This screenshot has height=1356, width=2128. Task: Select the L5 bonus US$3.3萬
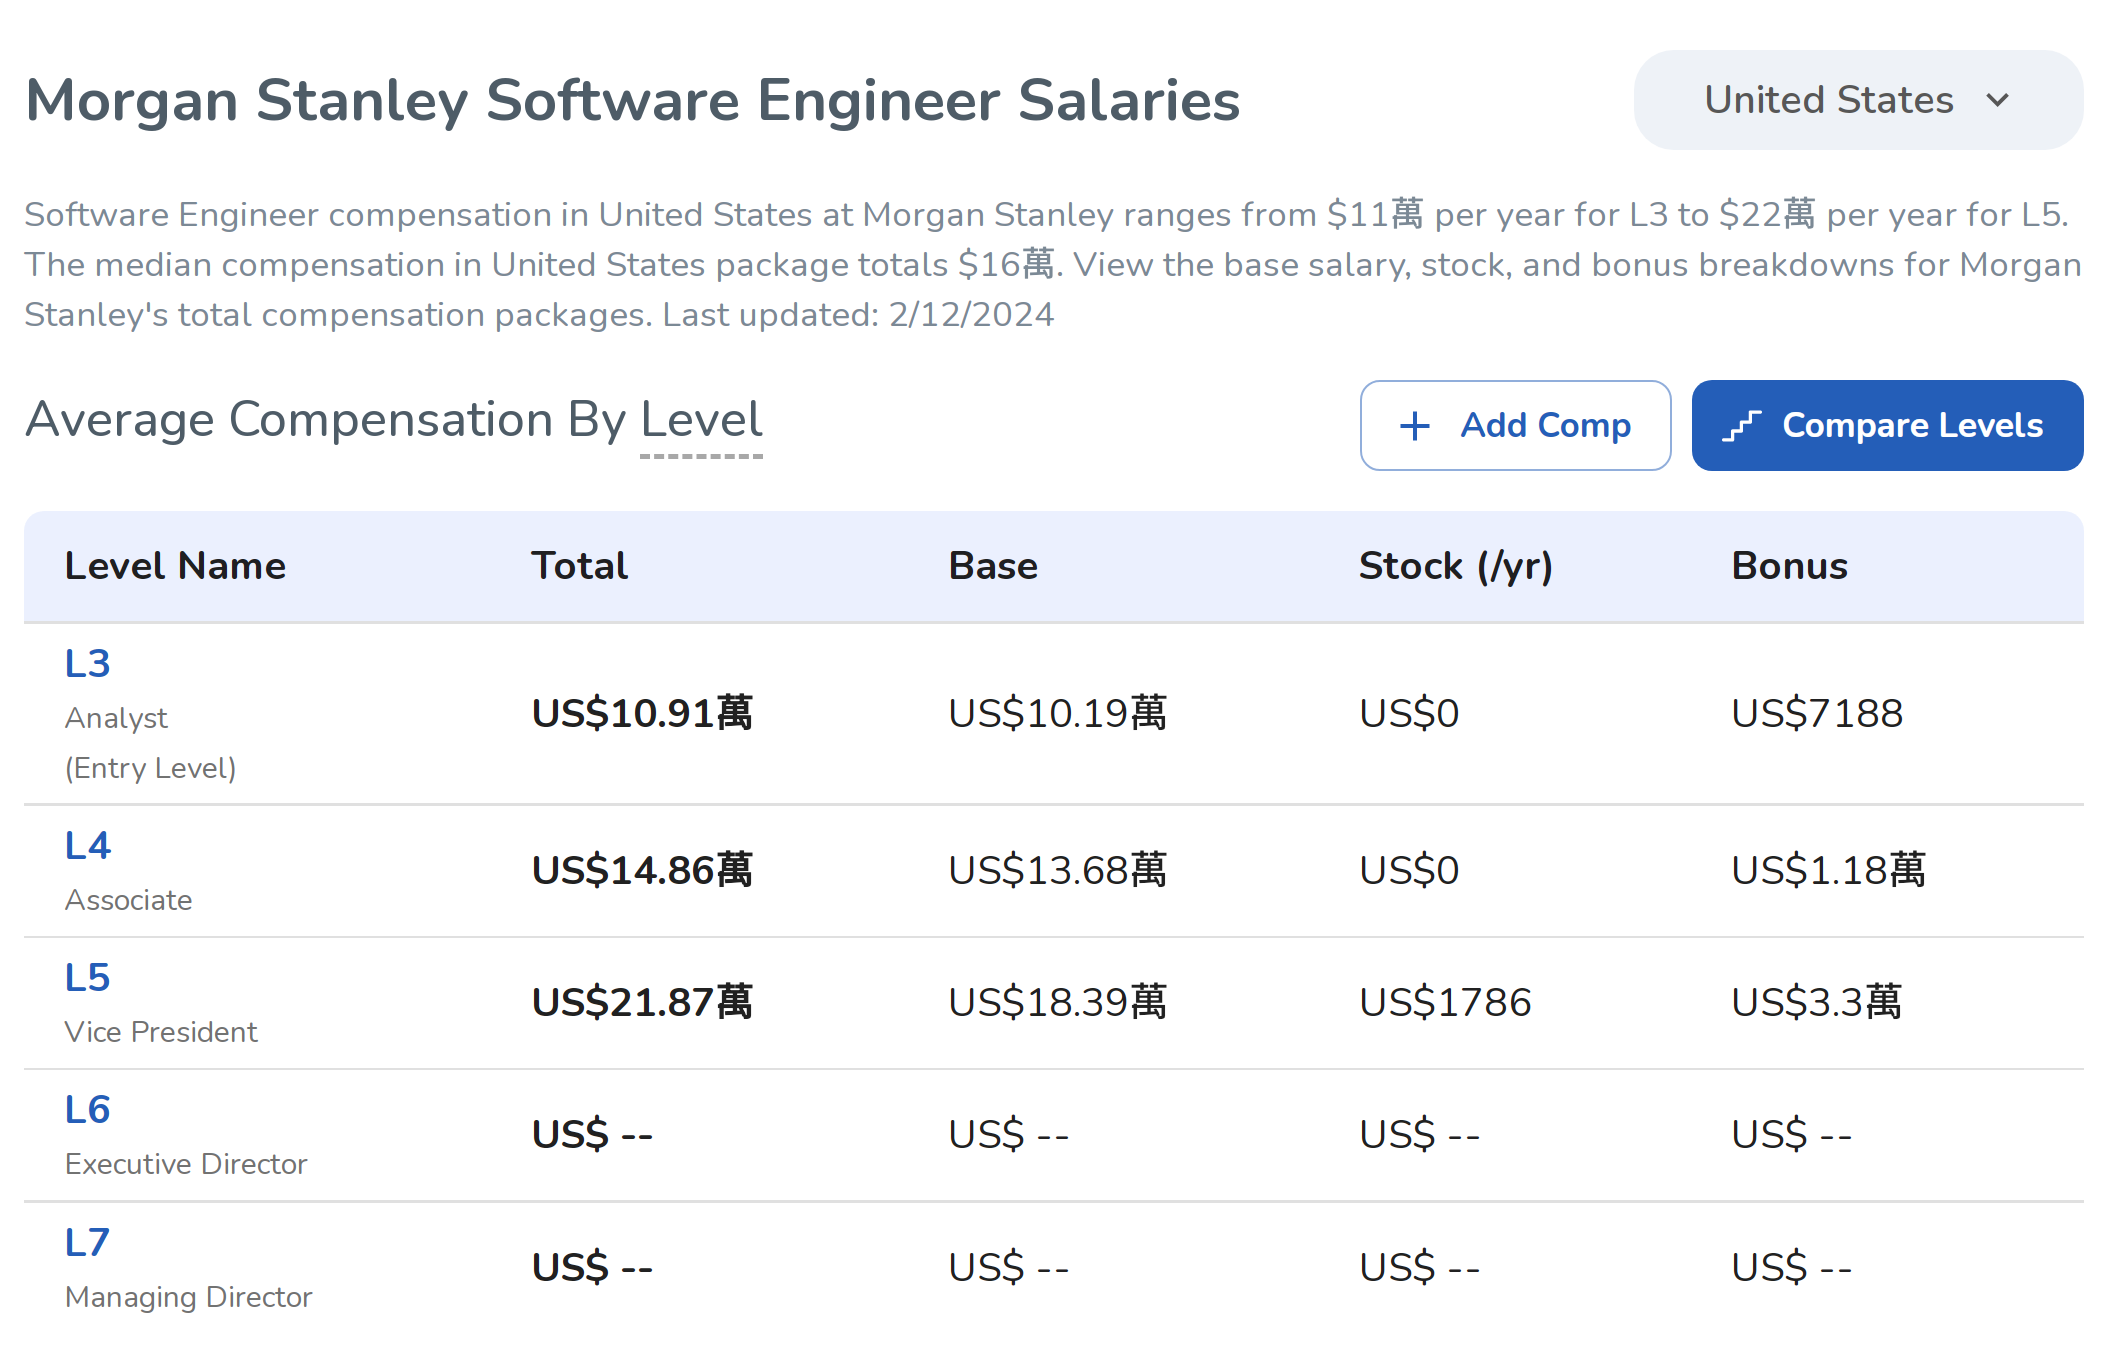(x=1816, y=1002)
